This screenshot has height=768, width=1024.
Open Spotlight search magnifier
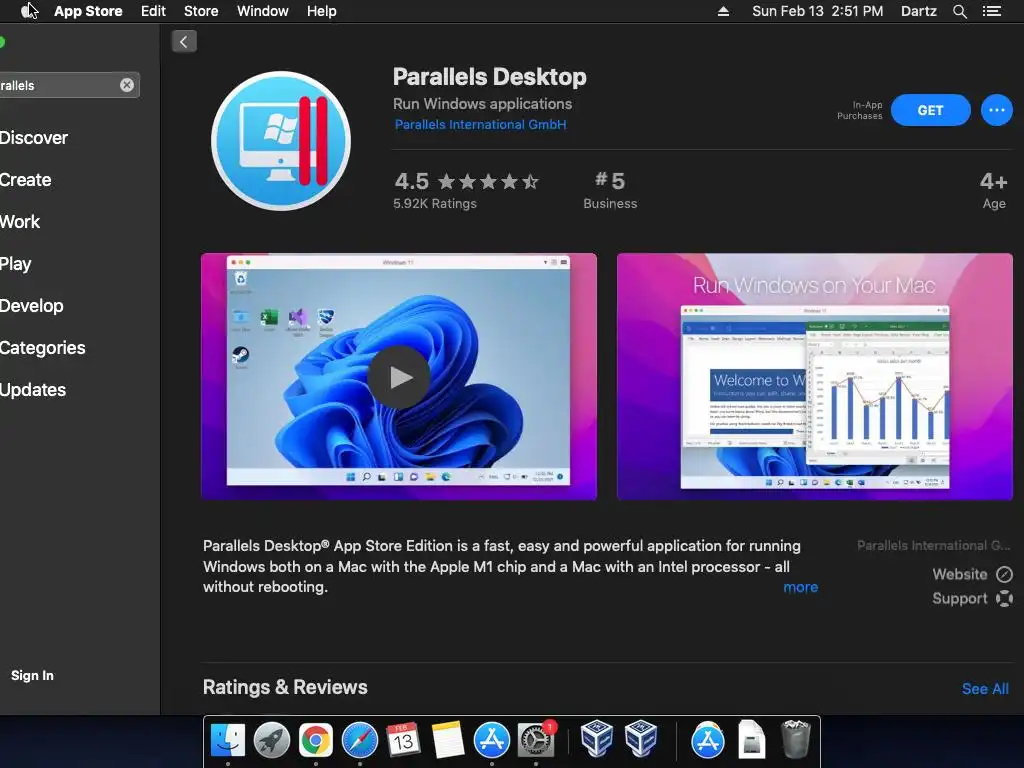959,11
